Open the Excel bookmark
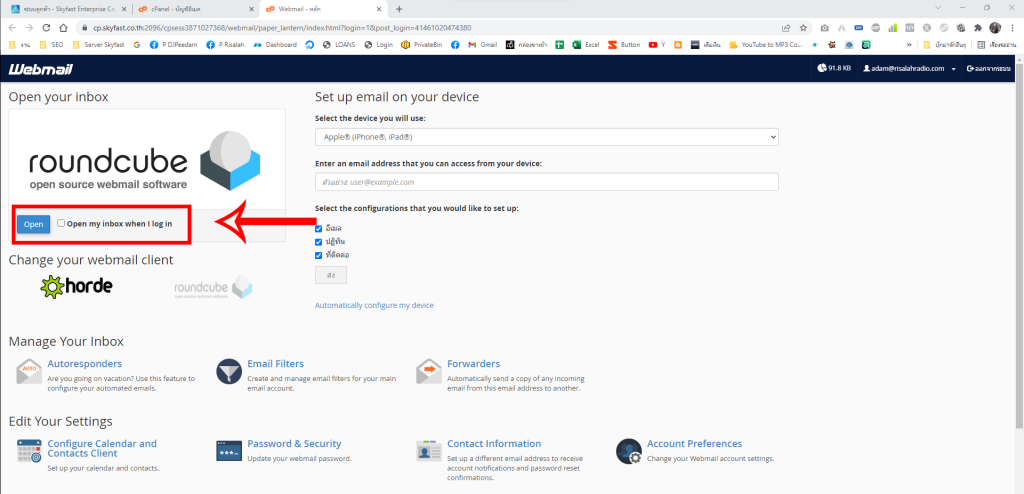Viewport: 1024px width, 494px height. pyautogui.click(x=586, y=45)
